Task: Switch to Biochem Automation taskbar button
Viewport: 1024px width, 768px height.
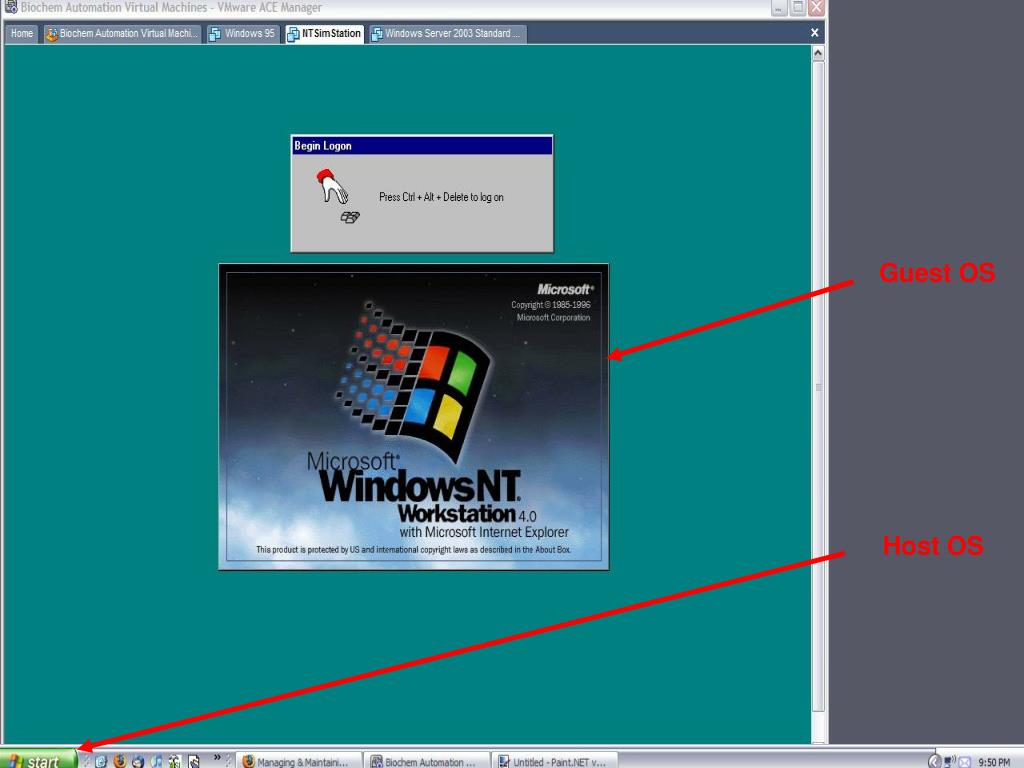Action: pyautogui.click(x=426, y=761)
